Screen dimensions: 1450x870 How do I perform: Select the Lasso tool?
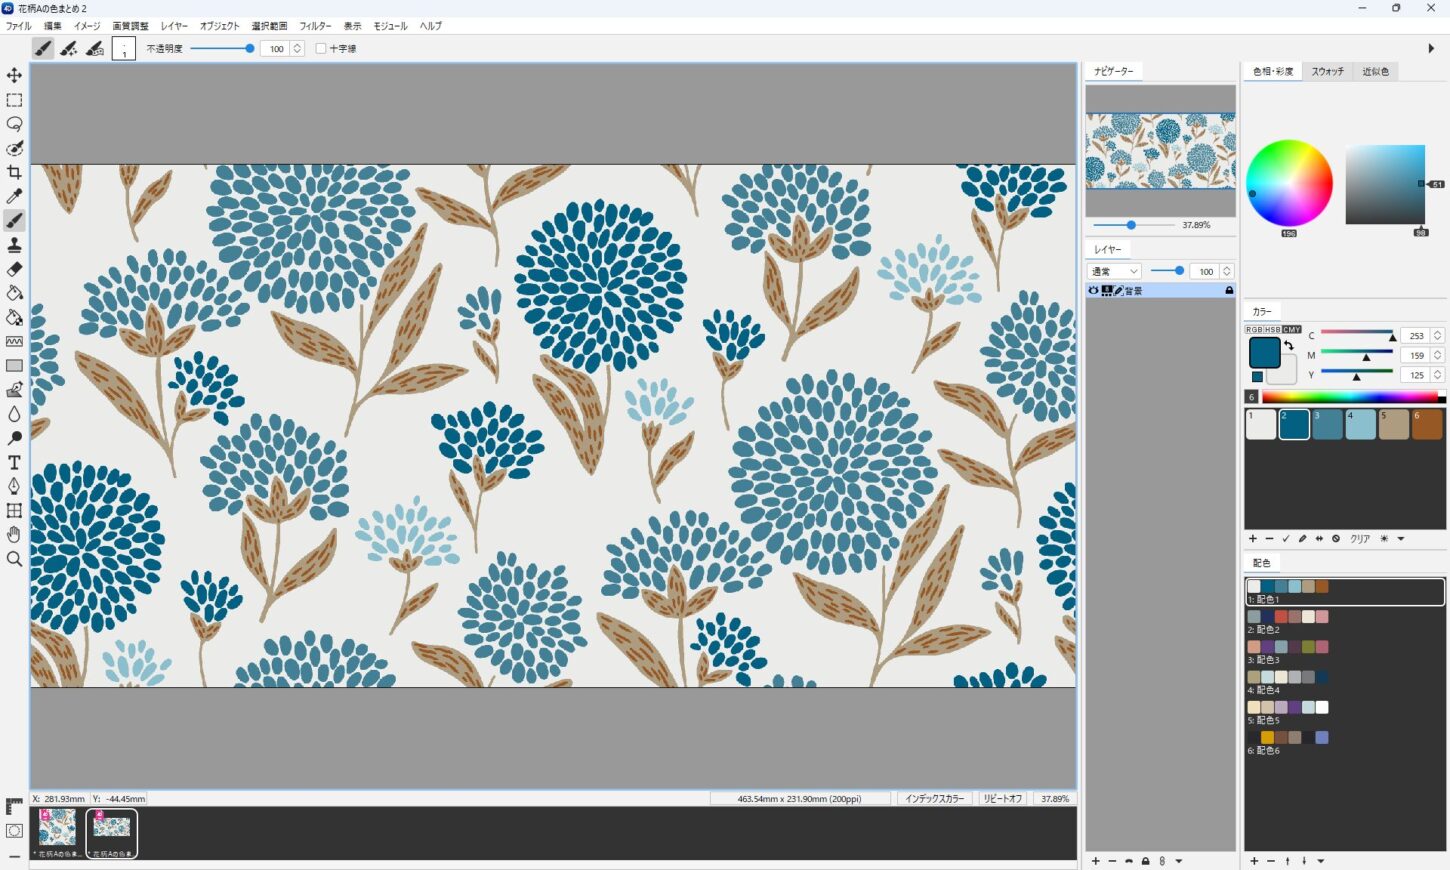coord(14,124)
